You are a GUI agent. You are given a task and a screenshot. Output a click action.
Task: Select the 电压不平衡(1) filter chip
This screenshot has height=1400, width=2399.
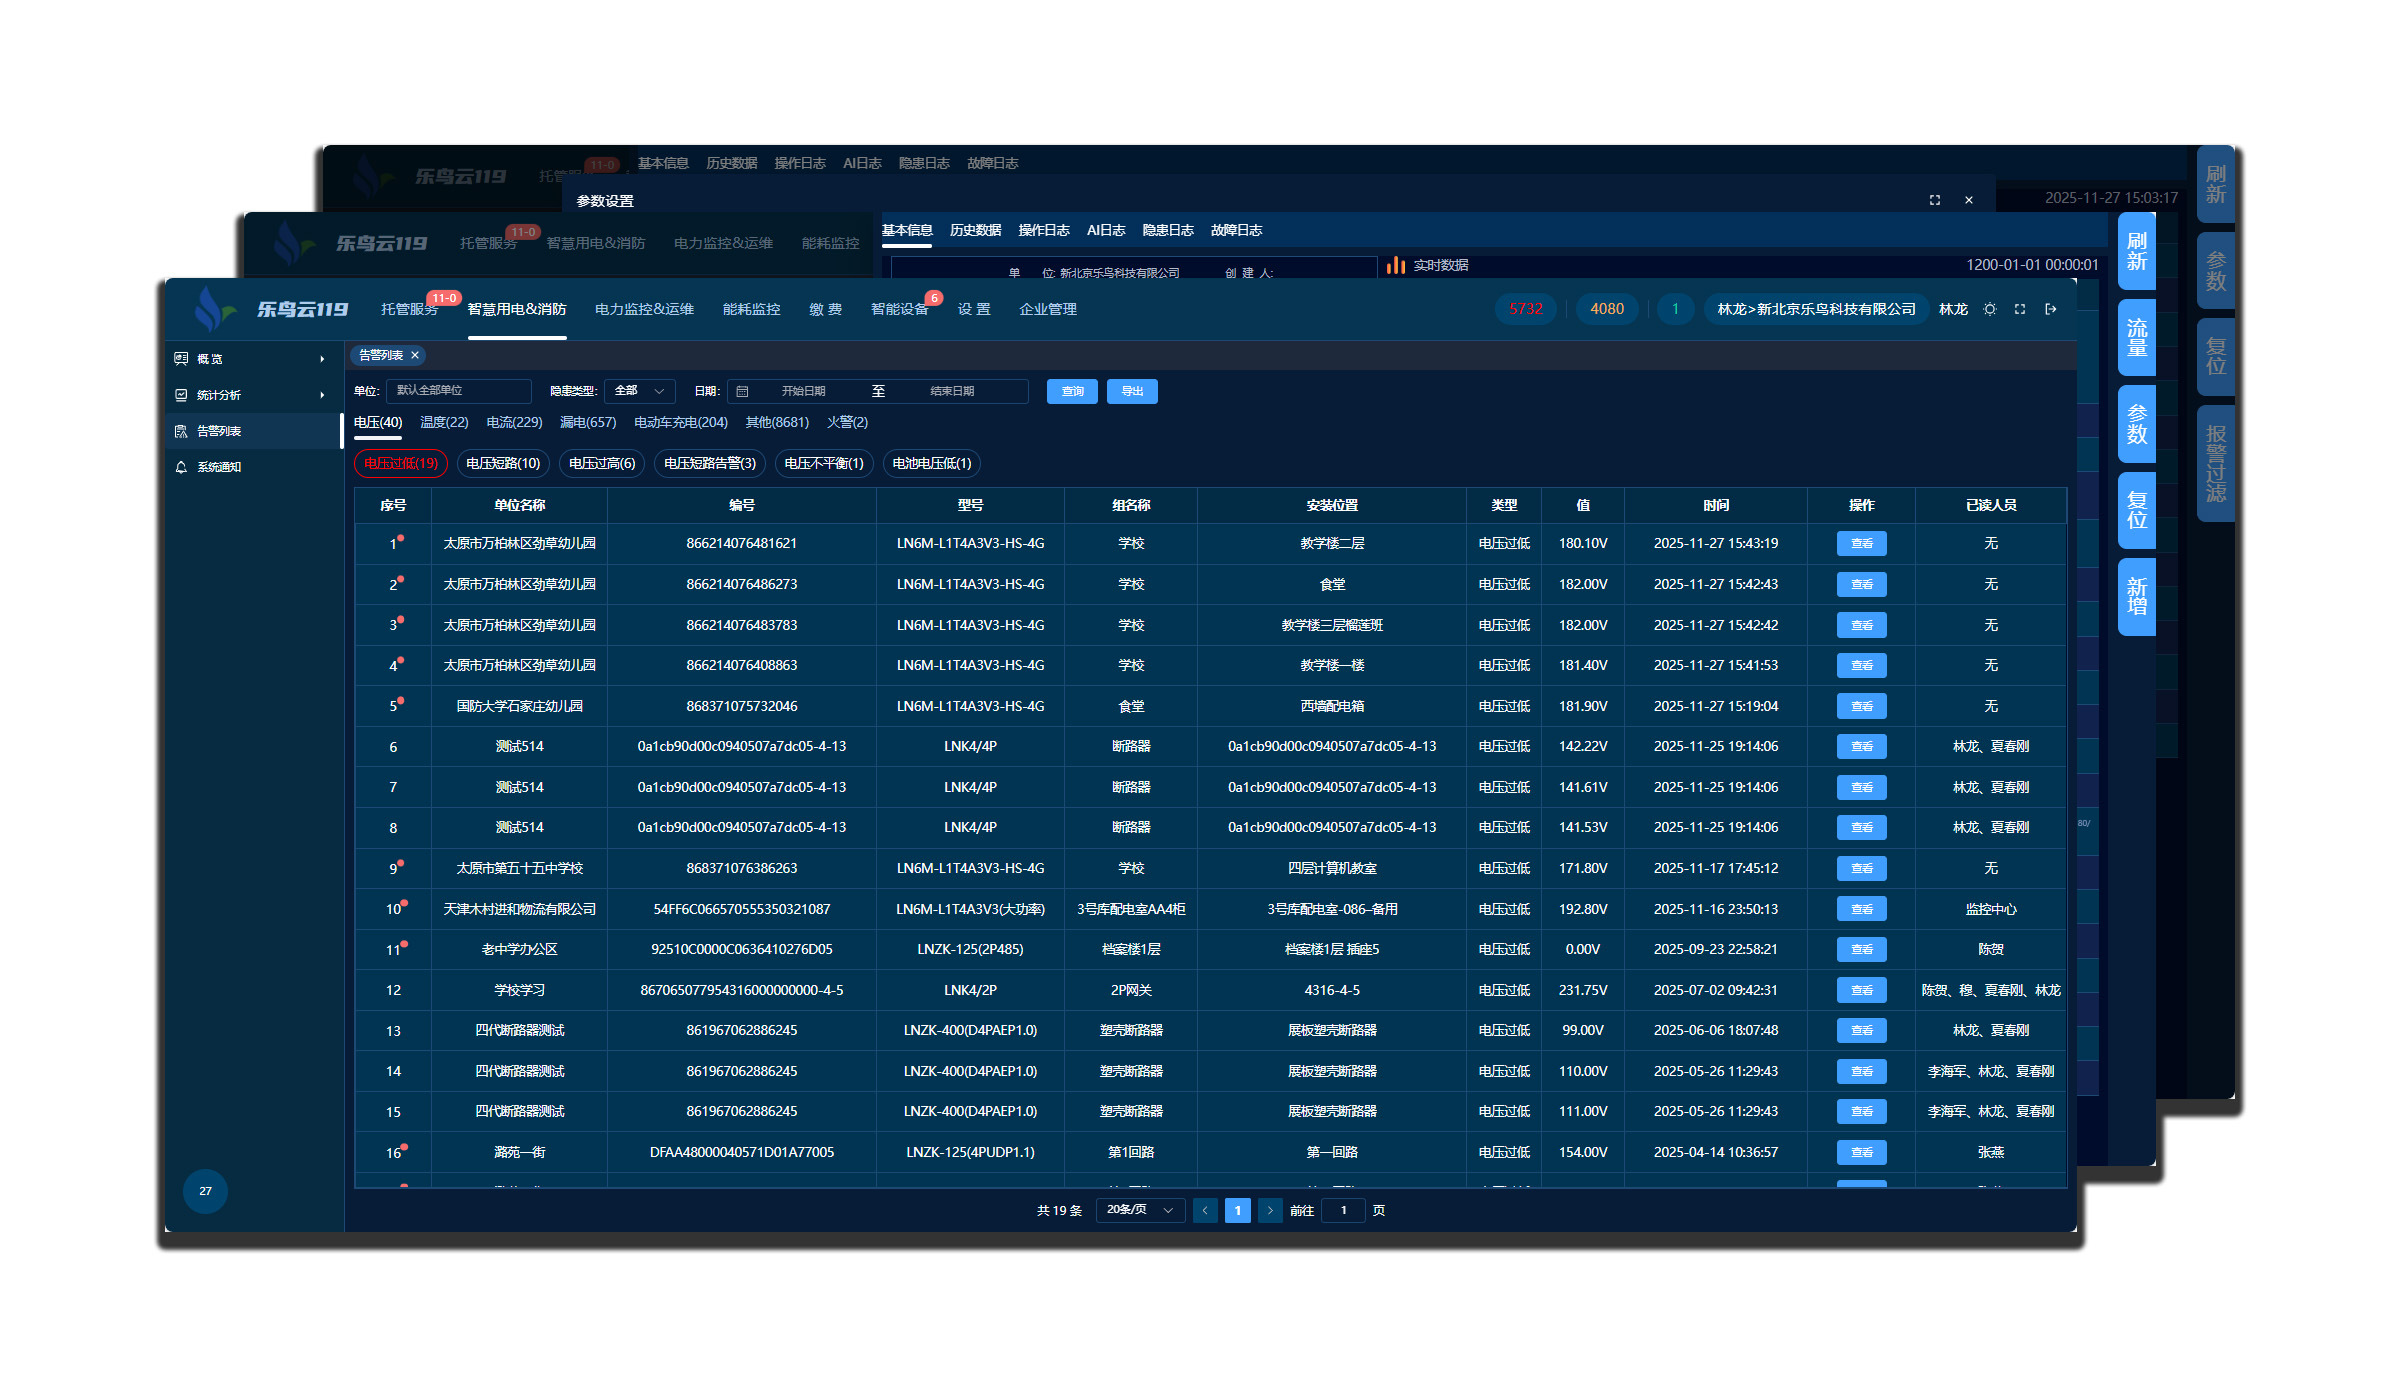click(x=824, y=463)
